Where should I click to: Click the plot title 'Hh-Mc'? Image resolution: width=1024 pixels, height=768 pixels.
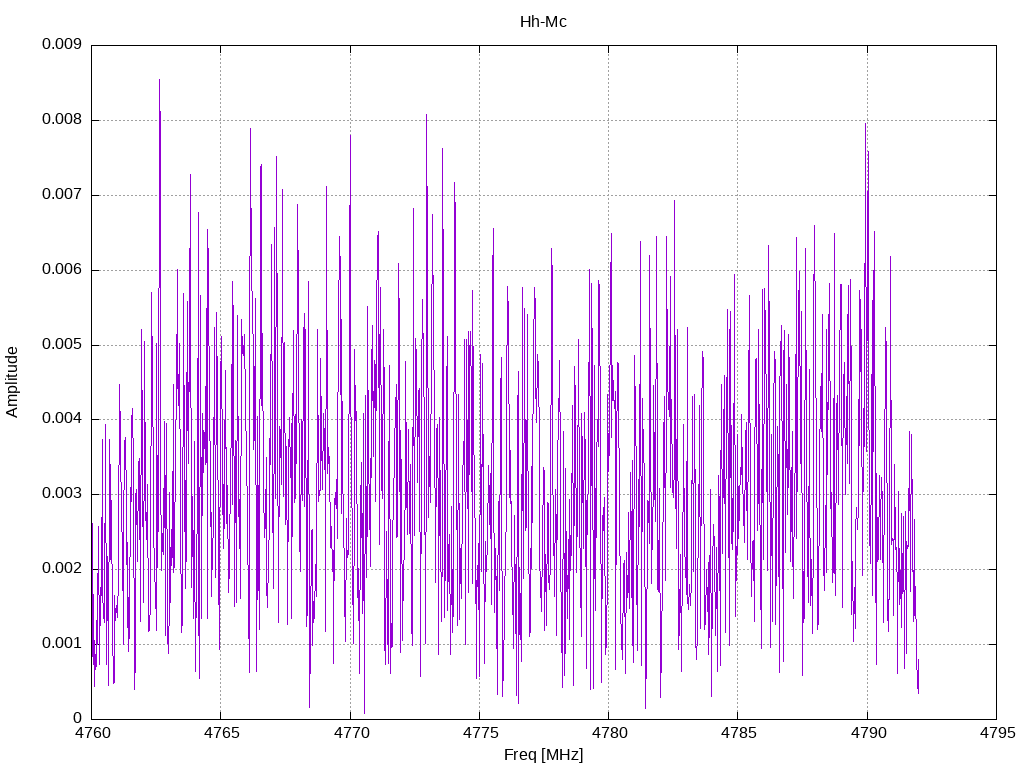point(543,22)
